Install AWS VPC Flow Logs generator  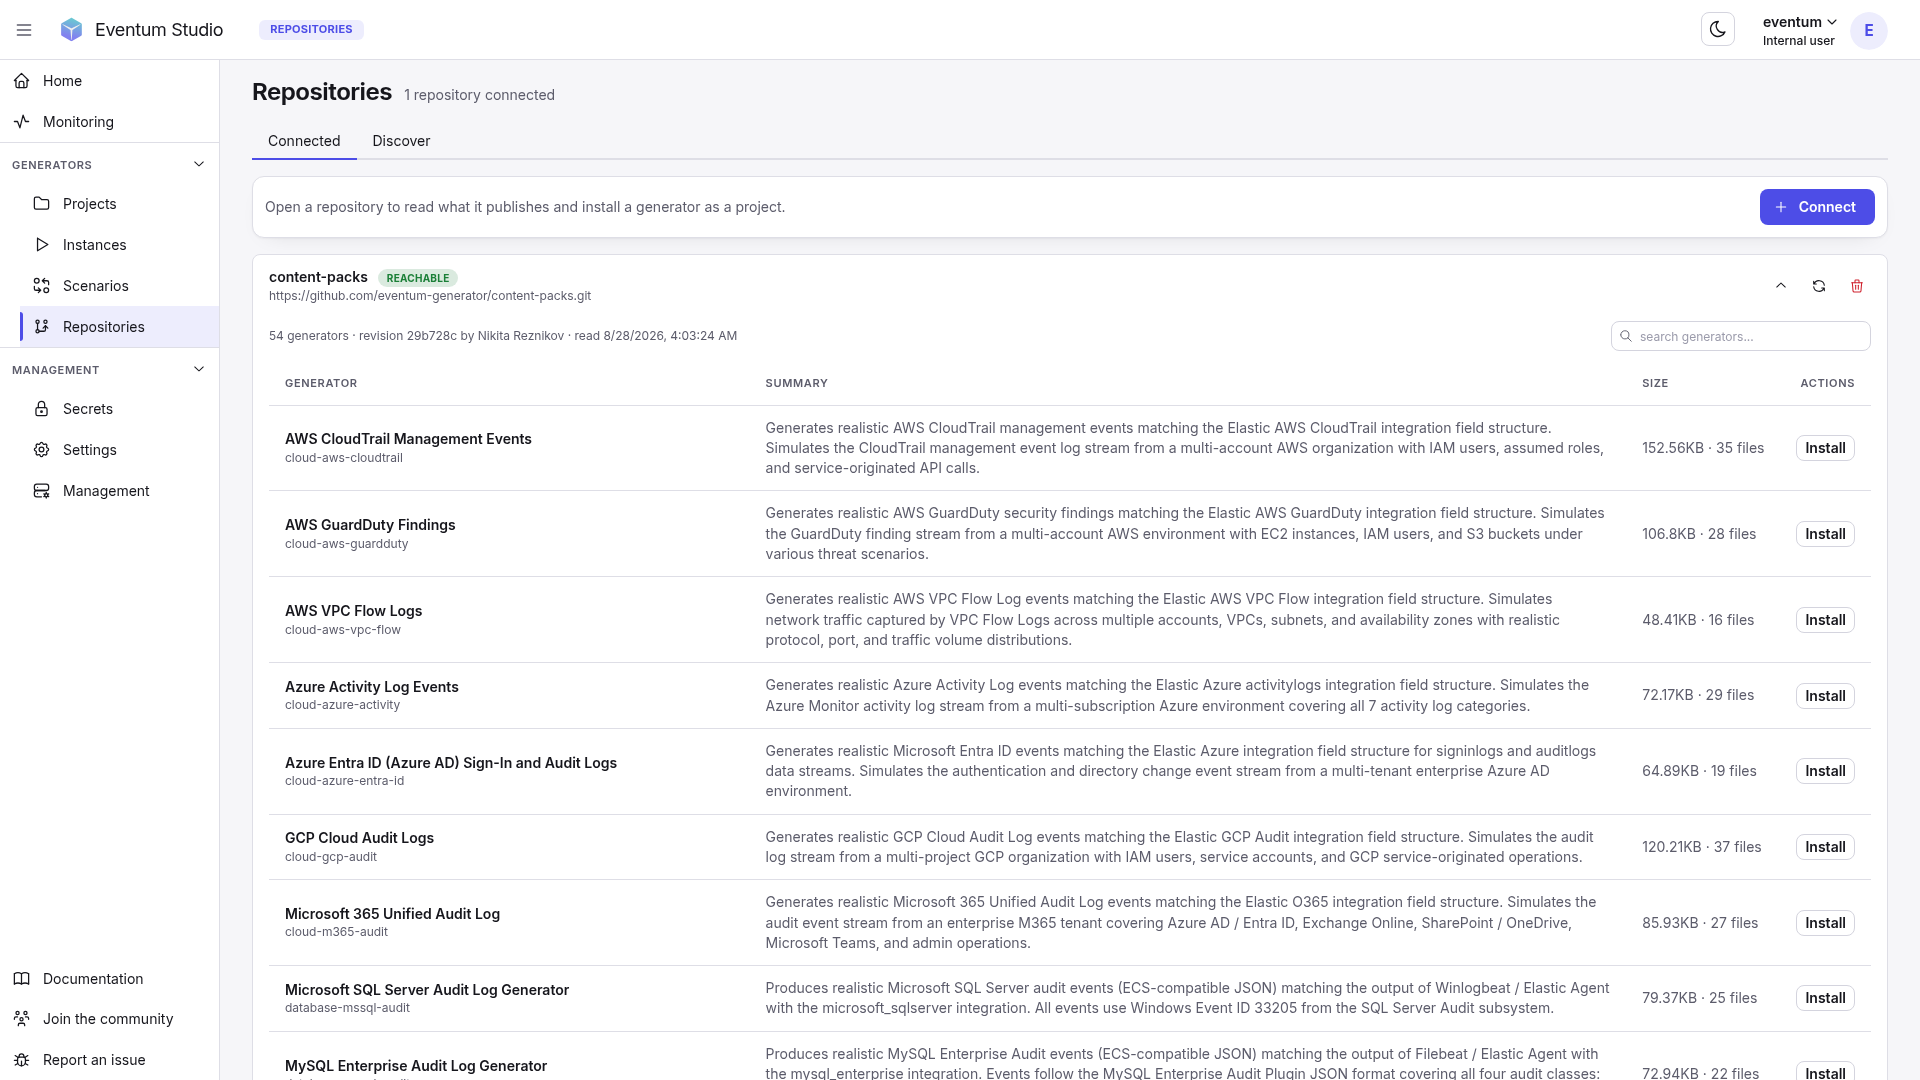pos(1825,620)
